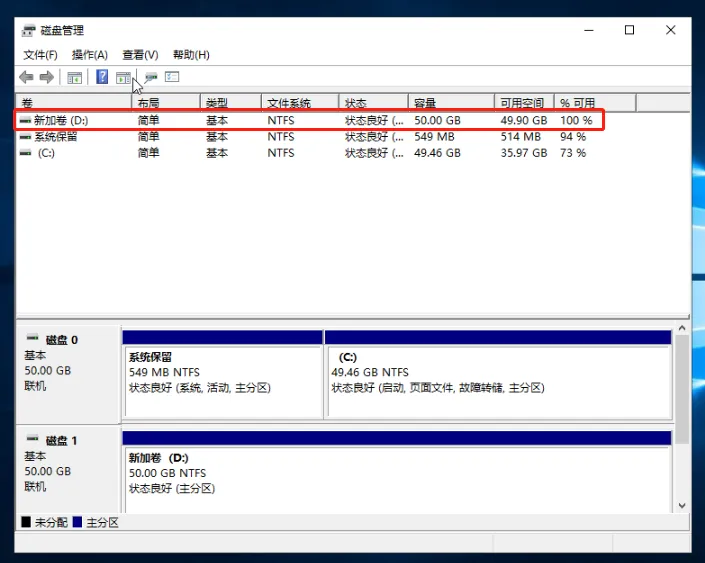Sort by the 卷 column header
This screenshot has height=563, width=705.
(74, 103)
